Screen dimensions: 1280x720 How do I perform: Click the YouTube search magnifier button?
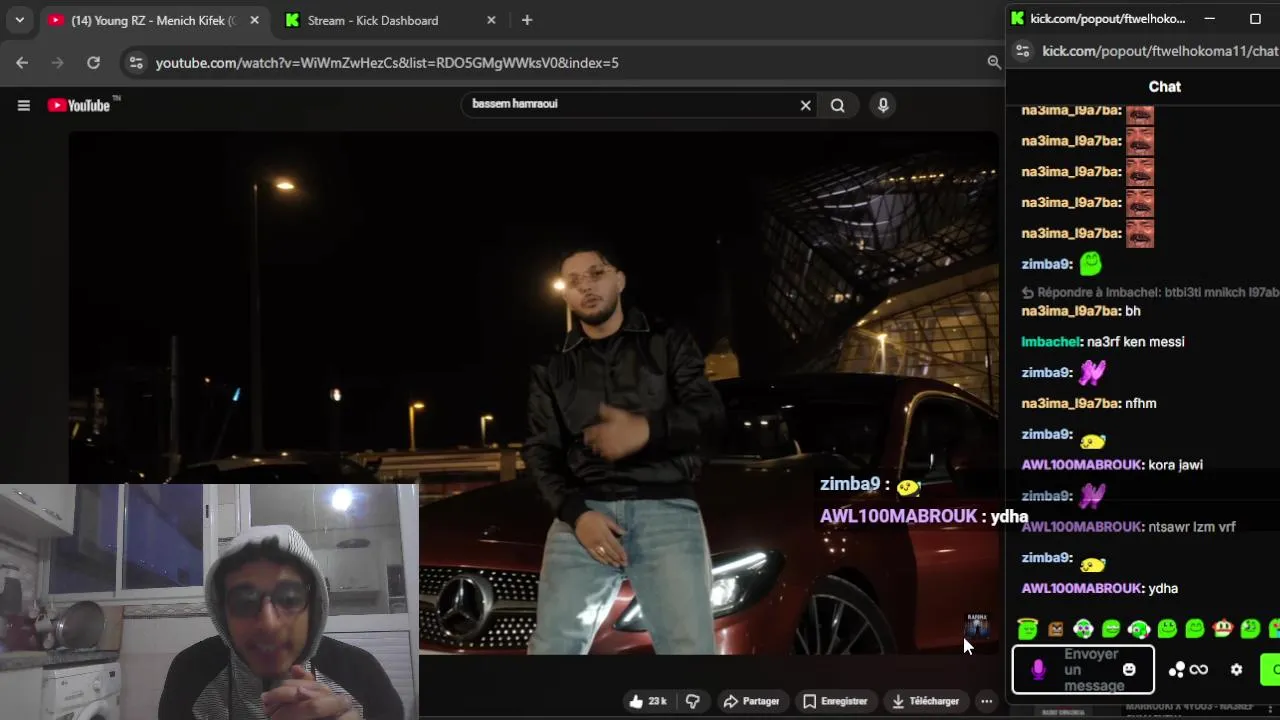[838, 105]
